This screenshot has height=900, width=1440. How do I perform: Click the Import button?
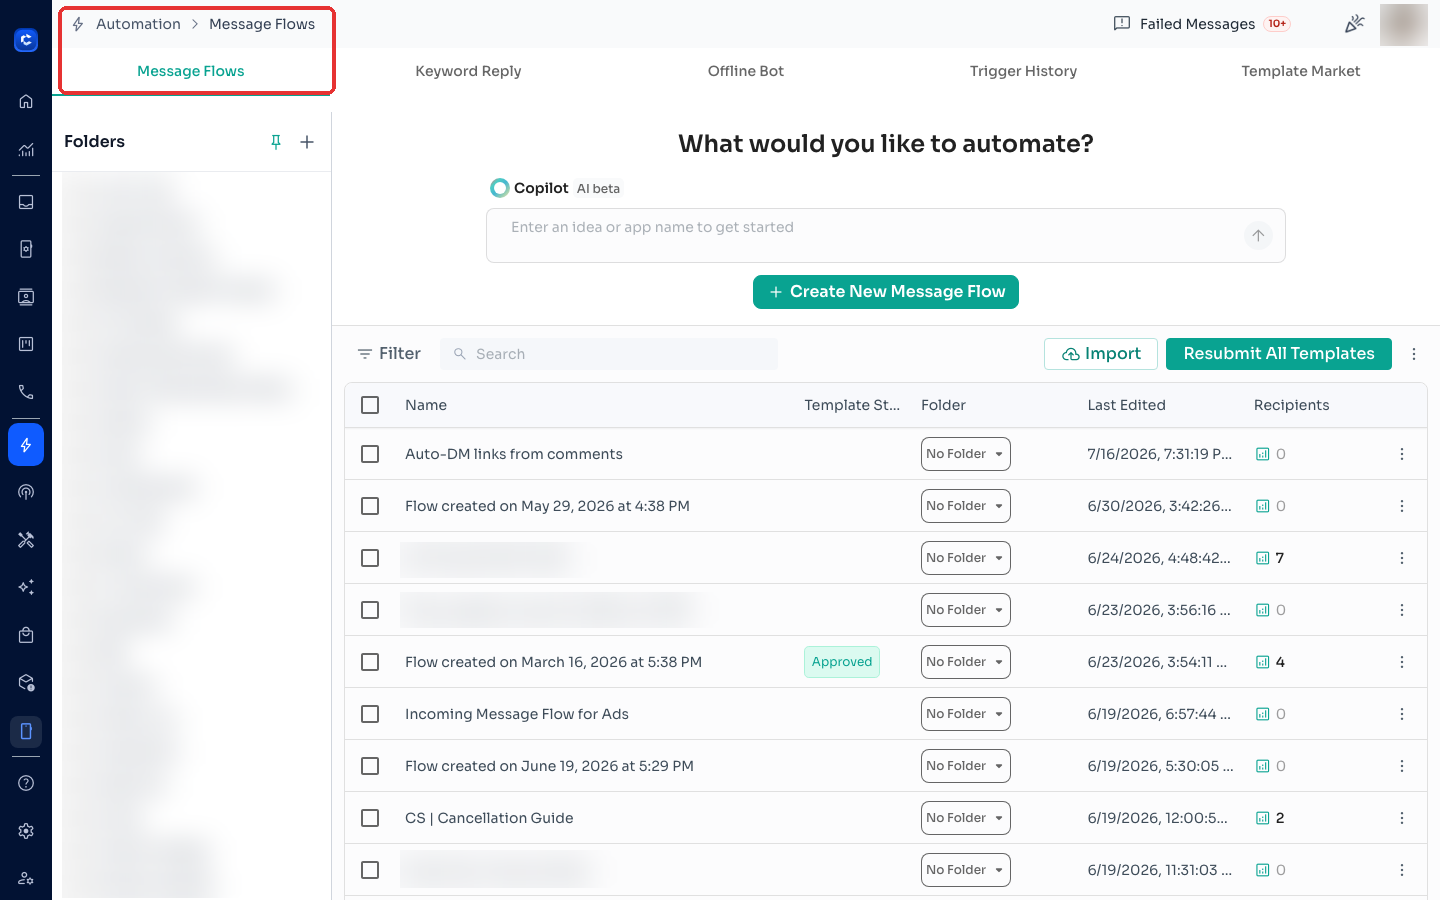point(1101,354)
